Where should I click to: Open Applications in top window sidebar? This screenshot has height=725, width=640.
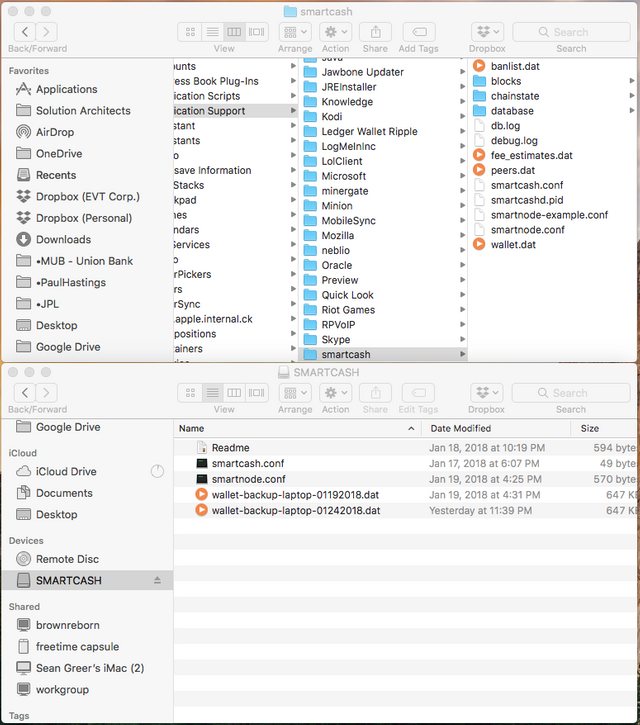(x=67, y=89)
